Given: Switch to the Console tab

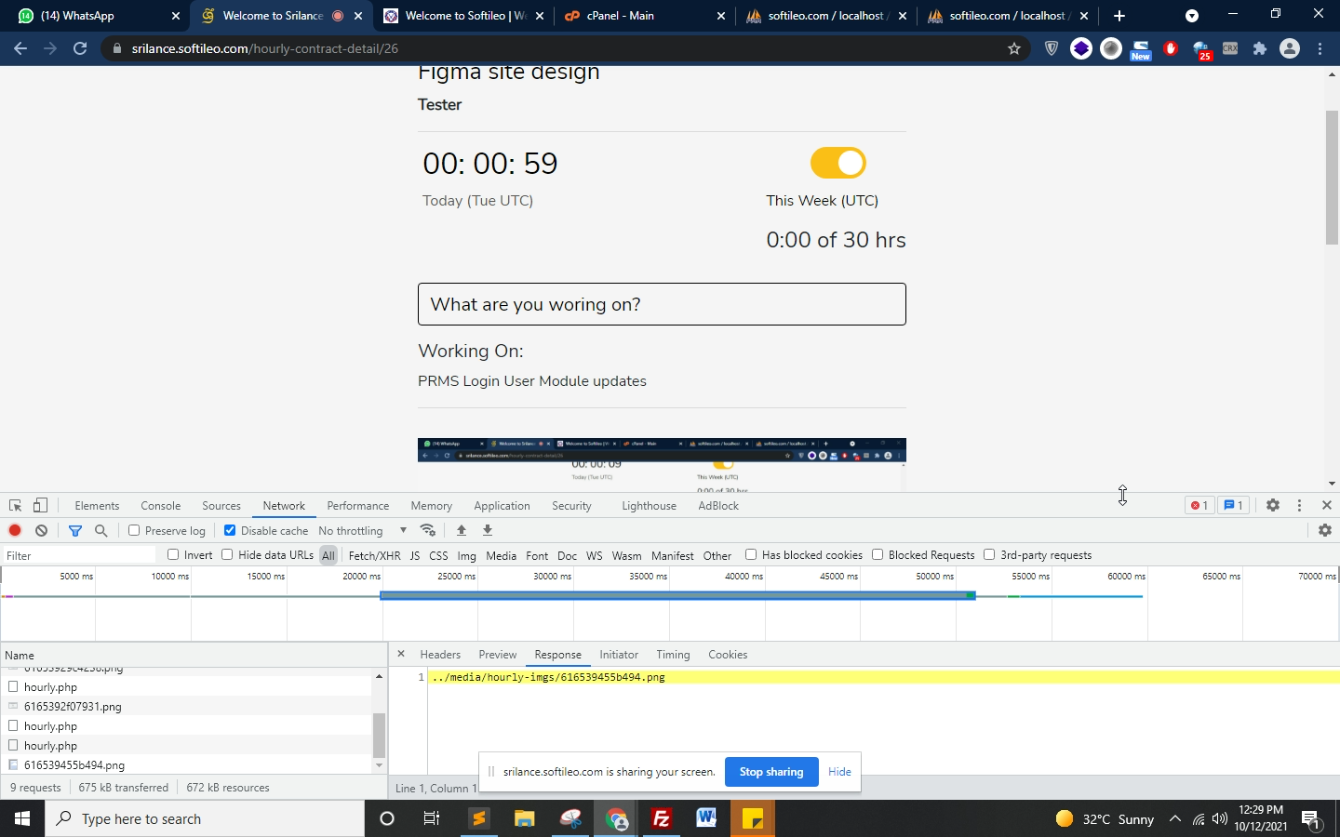Looking at the screenshot, I should coord(160,506).
